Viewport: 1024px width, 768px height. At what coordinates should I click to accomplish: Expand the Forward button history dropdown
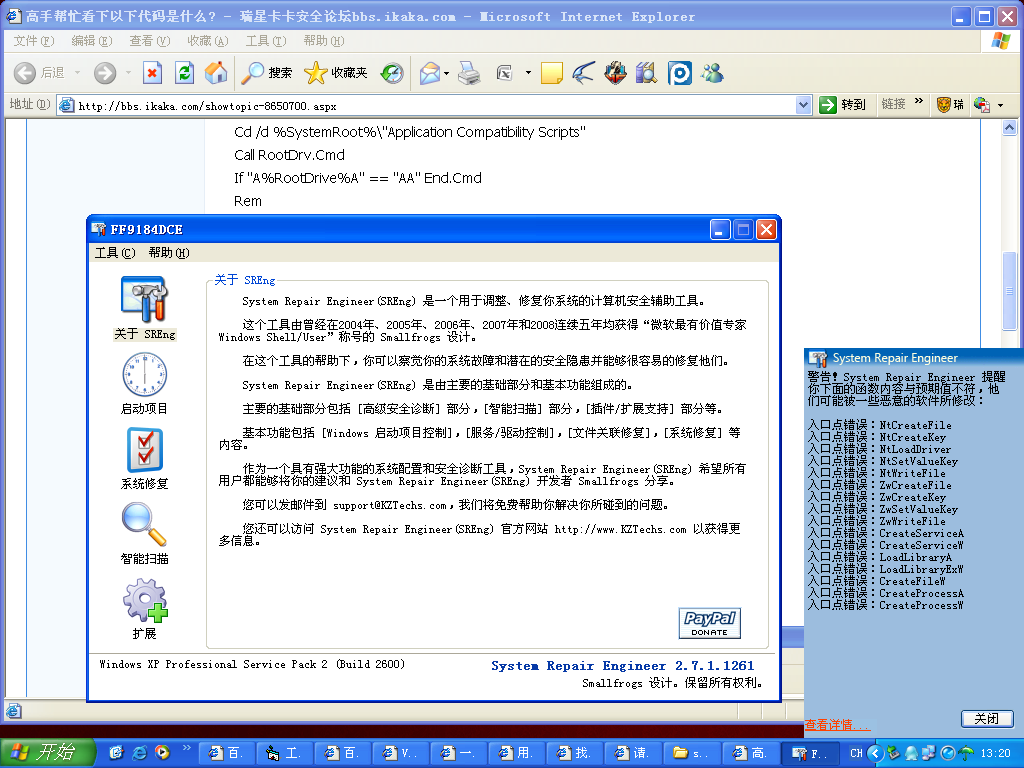(x=128, y=72)
